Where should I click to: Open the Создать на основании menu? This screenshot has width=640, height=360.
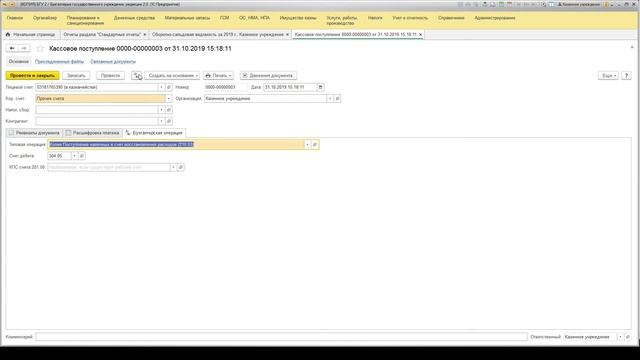(172, 76)
